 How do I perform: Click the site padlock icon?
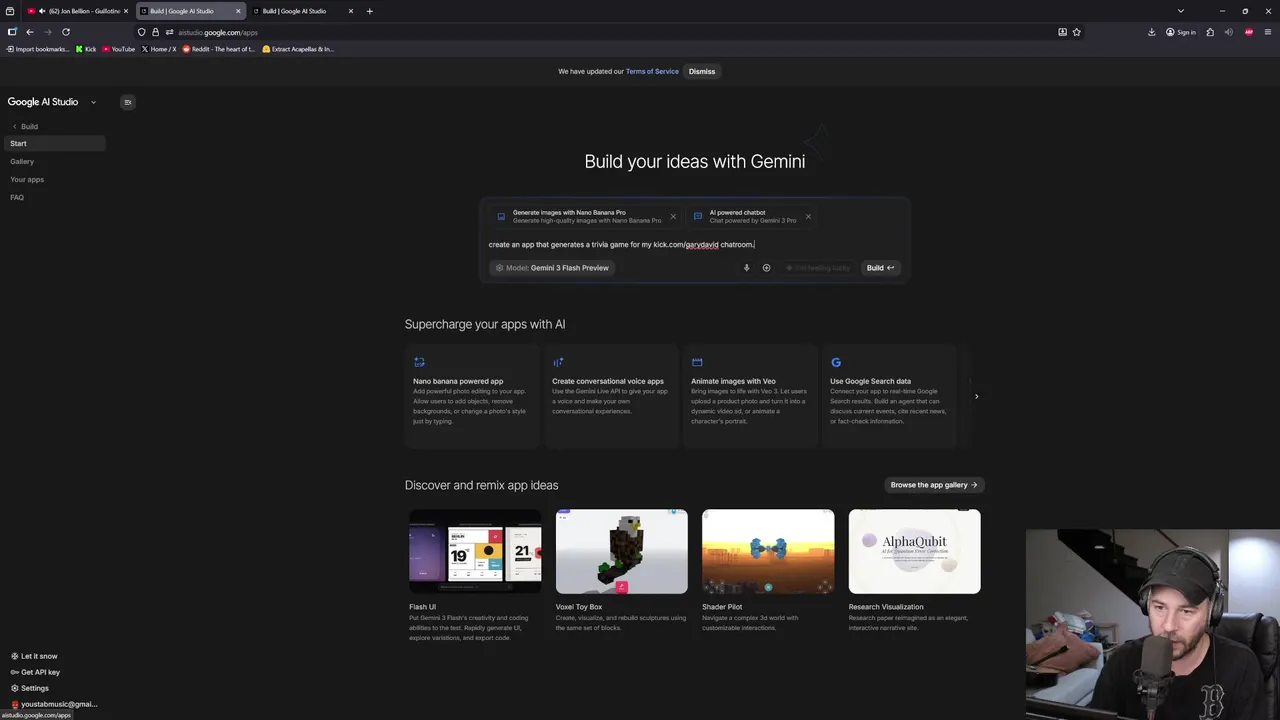coord(155,32)
